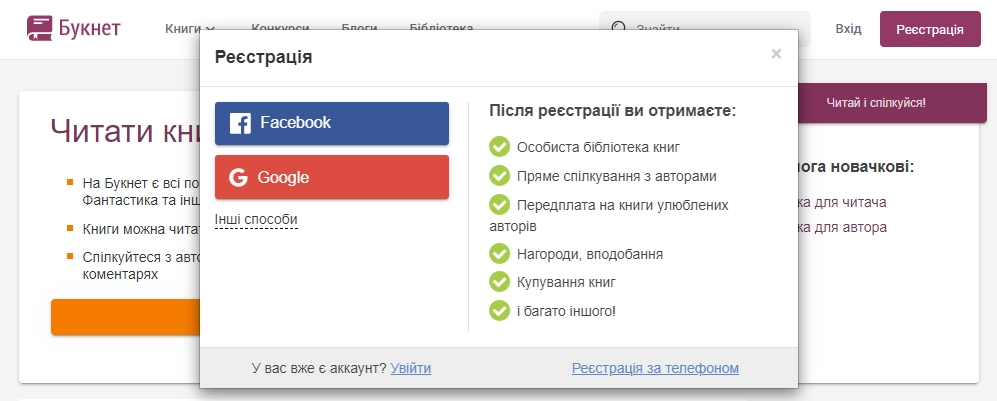997x401 pixels.
Task: Click the checkmark beside Особиста бібліотека книг
Action: [x=499, y=146]
